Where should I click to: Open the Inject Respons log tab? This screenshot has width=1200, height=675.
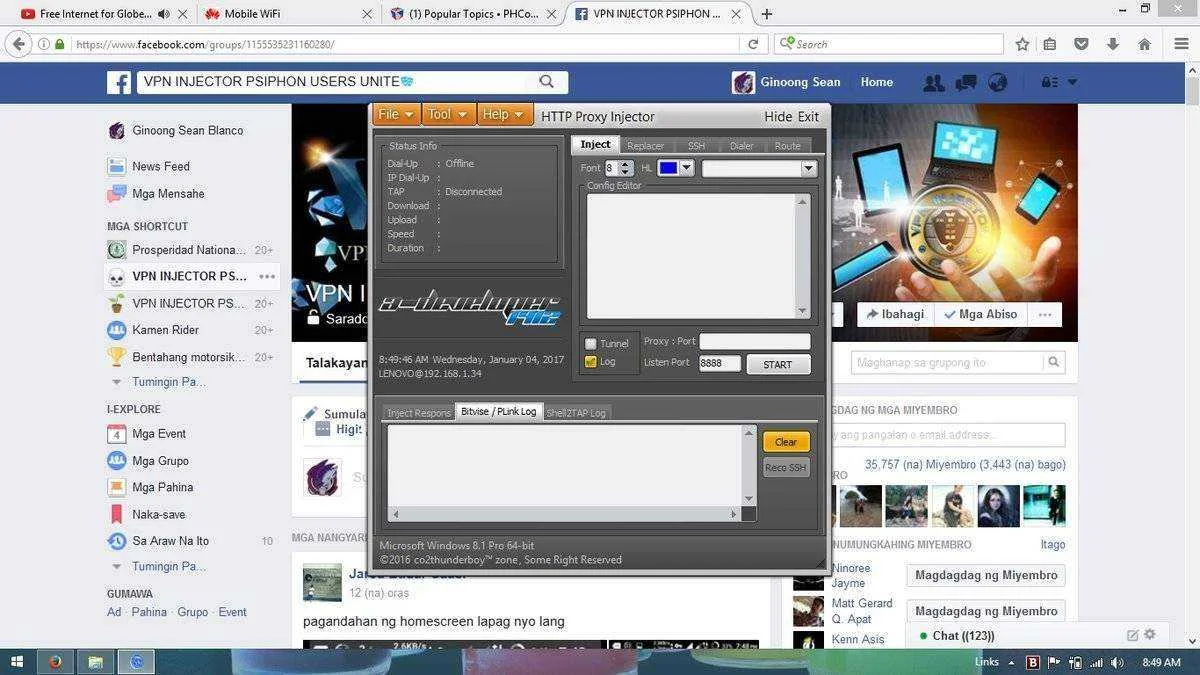[x=419, y=412]
